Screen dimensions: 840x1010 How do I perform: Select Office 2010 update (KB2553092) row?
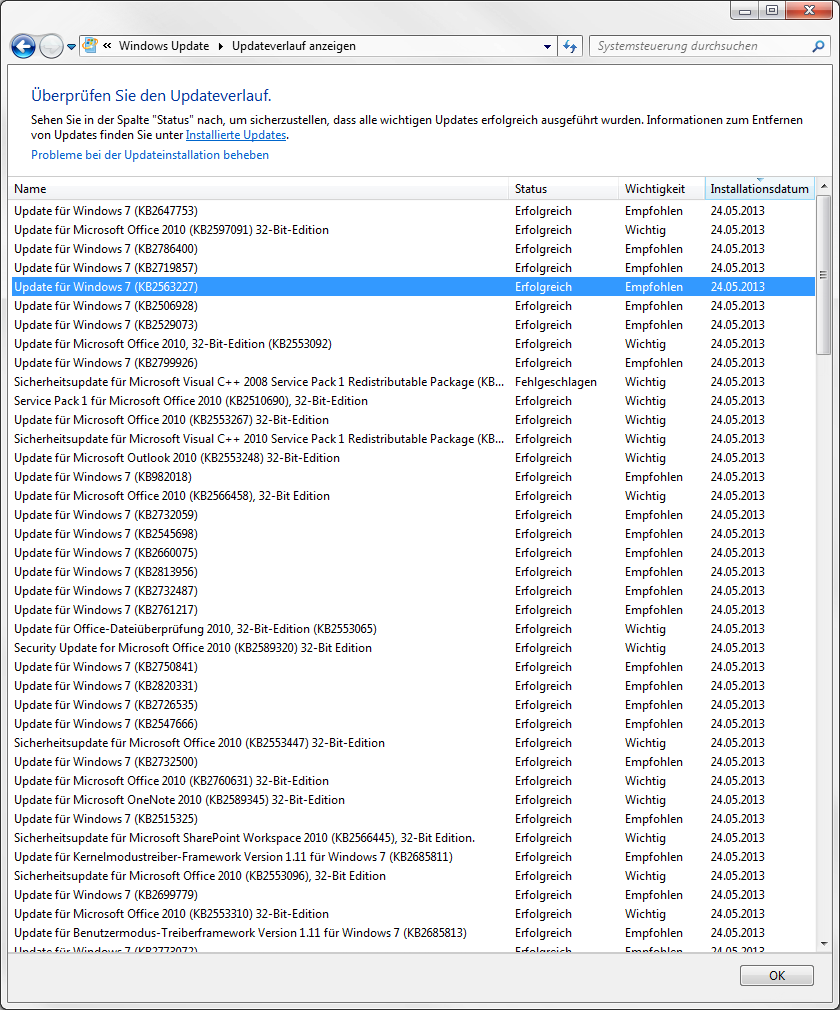pyautogui.click(x=414, y=344)
